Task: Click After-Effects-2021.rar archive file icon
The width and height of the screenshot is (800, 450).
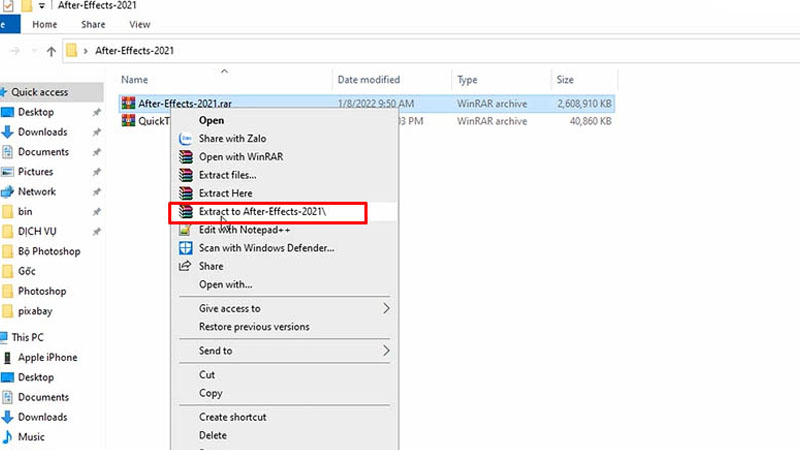Action: pyautogui.click(x=128, y=103)
